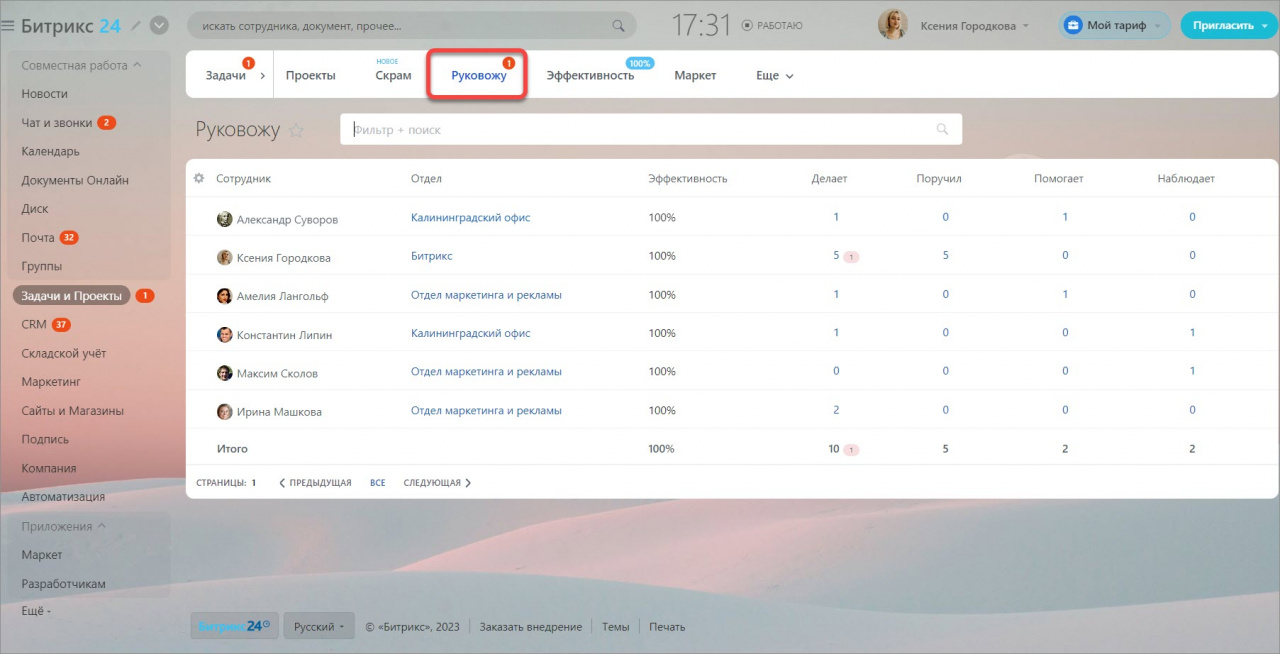Viewport: 1280px width, 654px height.
Task: Click magnifier icon in filter field
Action: click(942, 129)
